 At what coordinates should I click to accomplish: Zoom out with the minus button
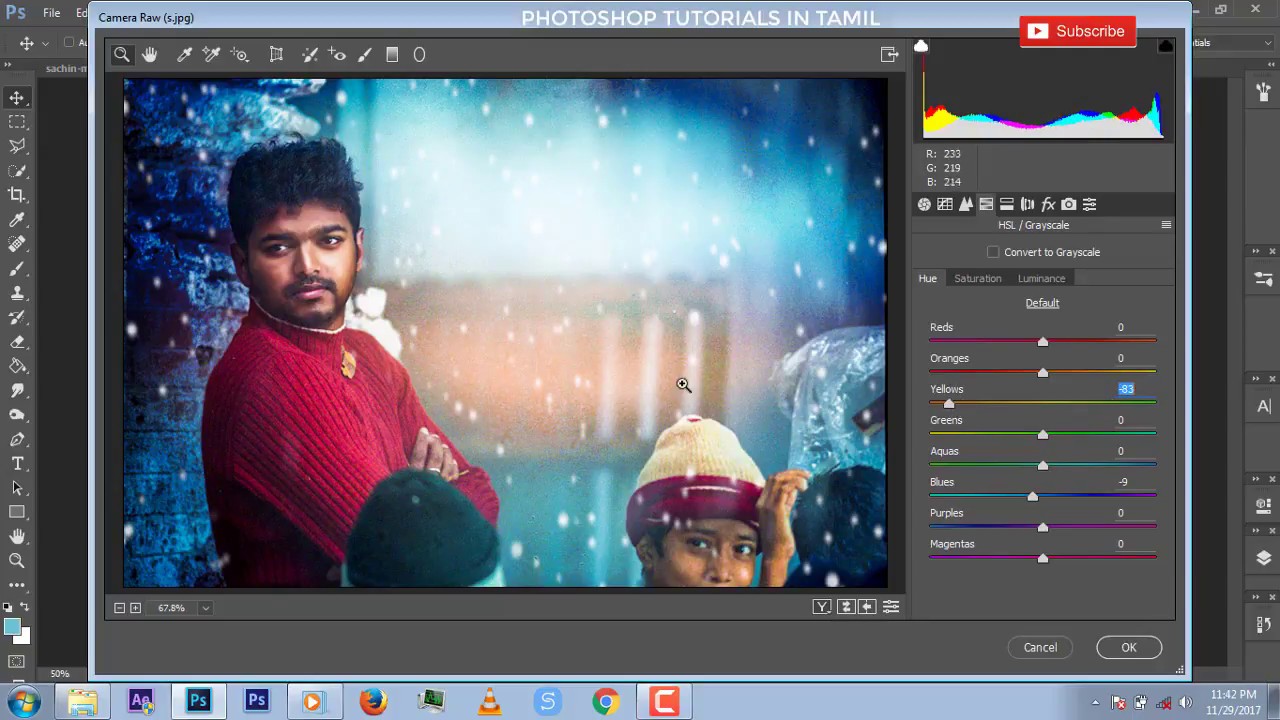pos(120,608)
